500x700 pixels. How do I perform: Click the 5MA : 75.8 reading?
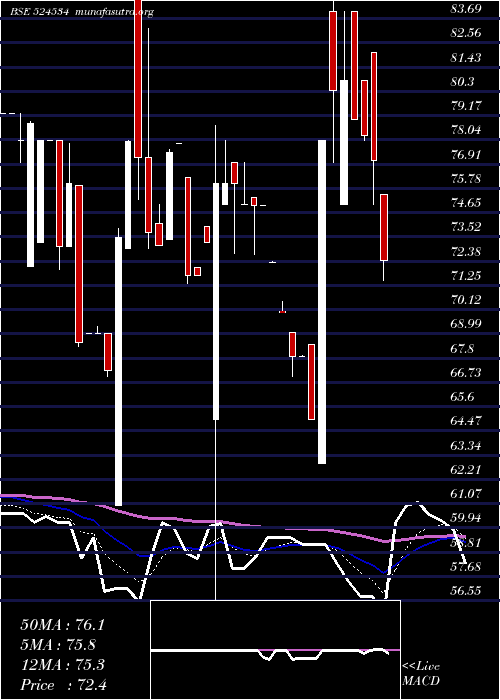click(x=58, y=645)
